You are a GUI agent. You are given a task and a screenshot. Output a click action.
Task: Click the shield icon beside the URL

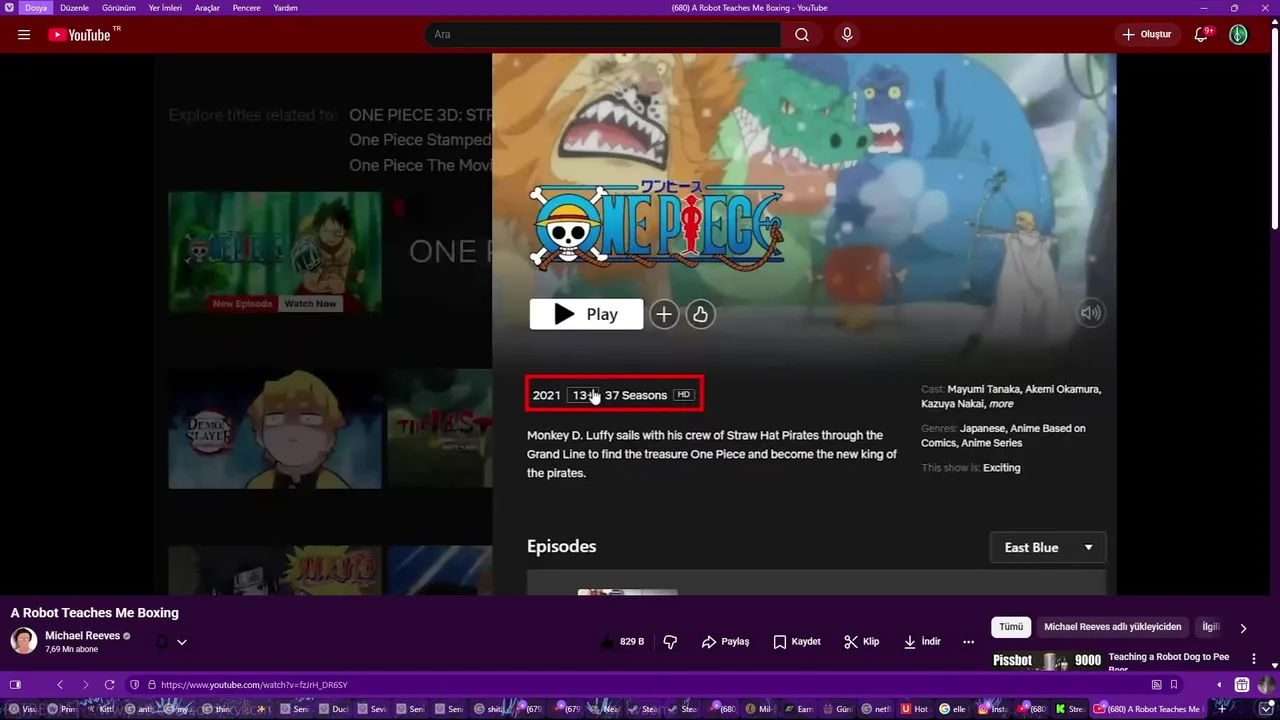click(135, 685)
